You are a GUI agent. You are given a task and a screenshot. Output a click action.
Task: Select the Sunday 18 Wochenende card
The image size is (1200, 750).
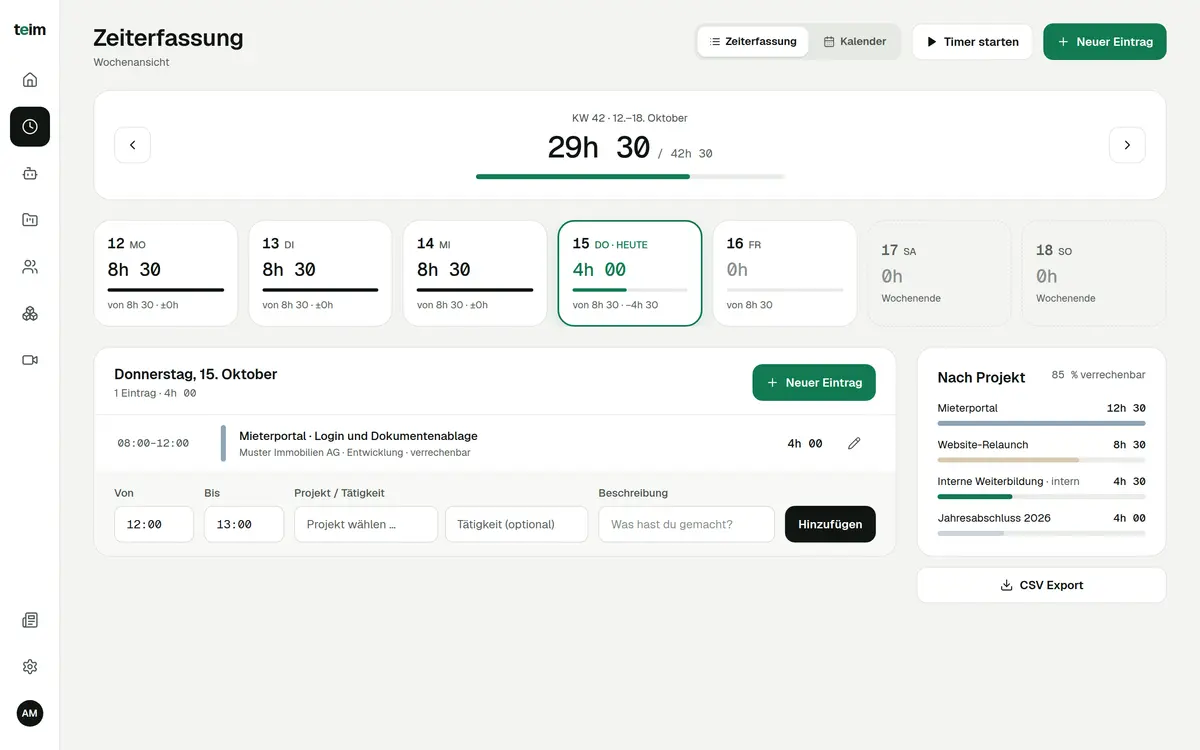1094,273
